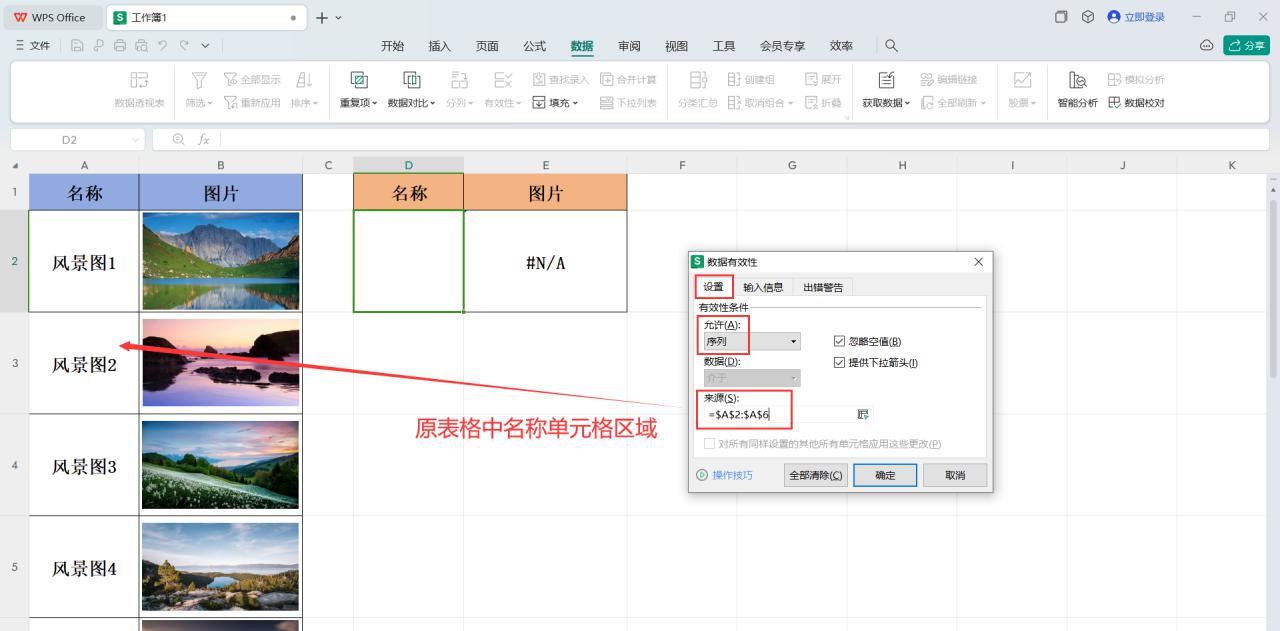Image resolution: width=1280 pixels, height=631 pixels.
Task: Click 展开 in the ribbon
Action: click(823, 79)
